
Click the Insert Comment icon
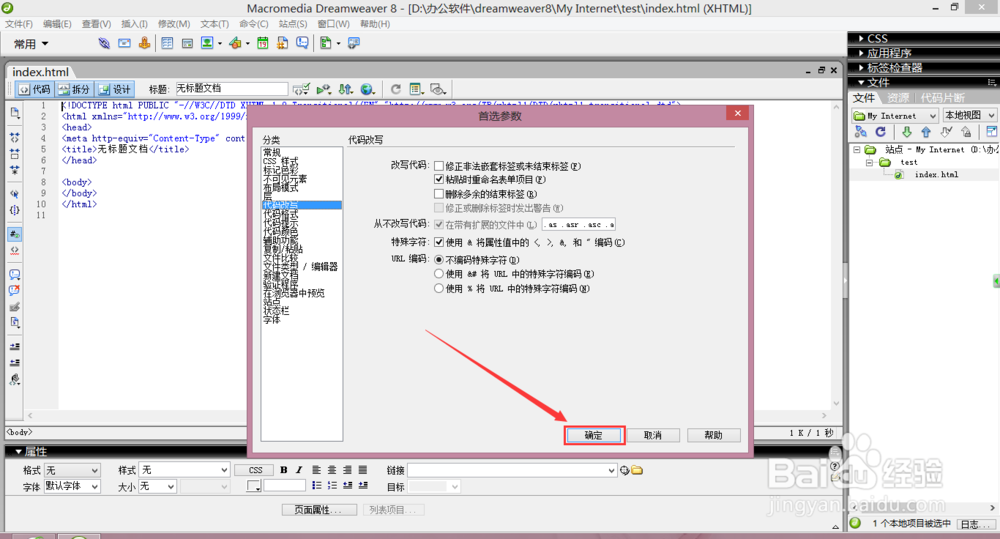point(302,43)
